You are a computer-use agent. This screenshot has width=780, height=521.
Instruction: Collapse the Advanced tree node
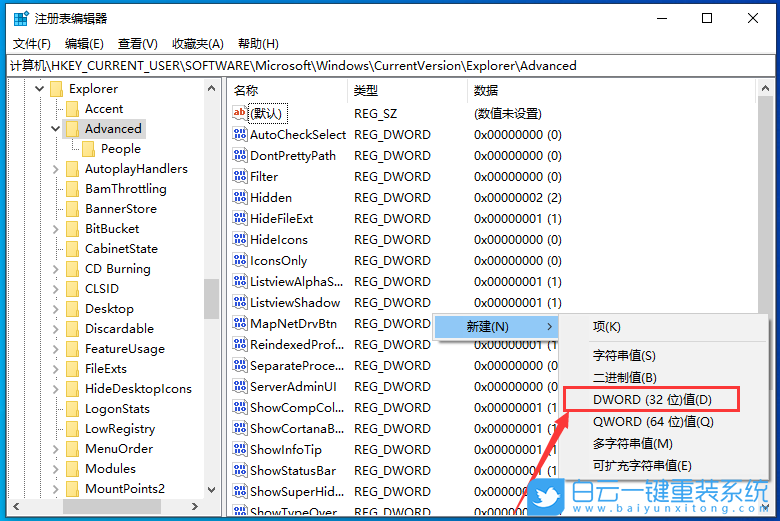[55, 129]
